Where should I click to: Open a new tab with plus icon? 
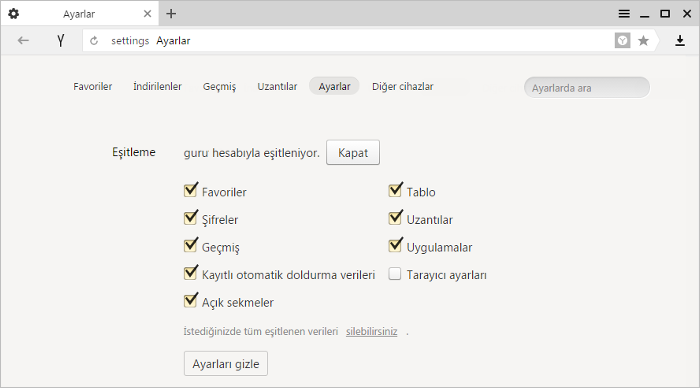[171, 14]
